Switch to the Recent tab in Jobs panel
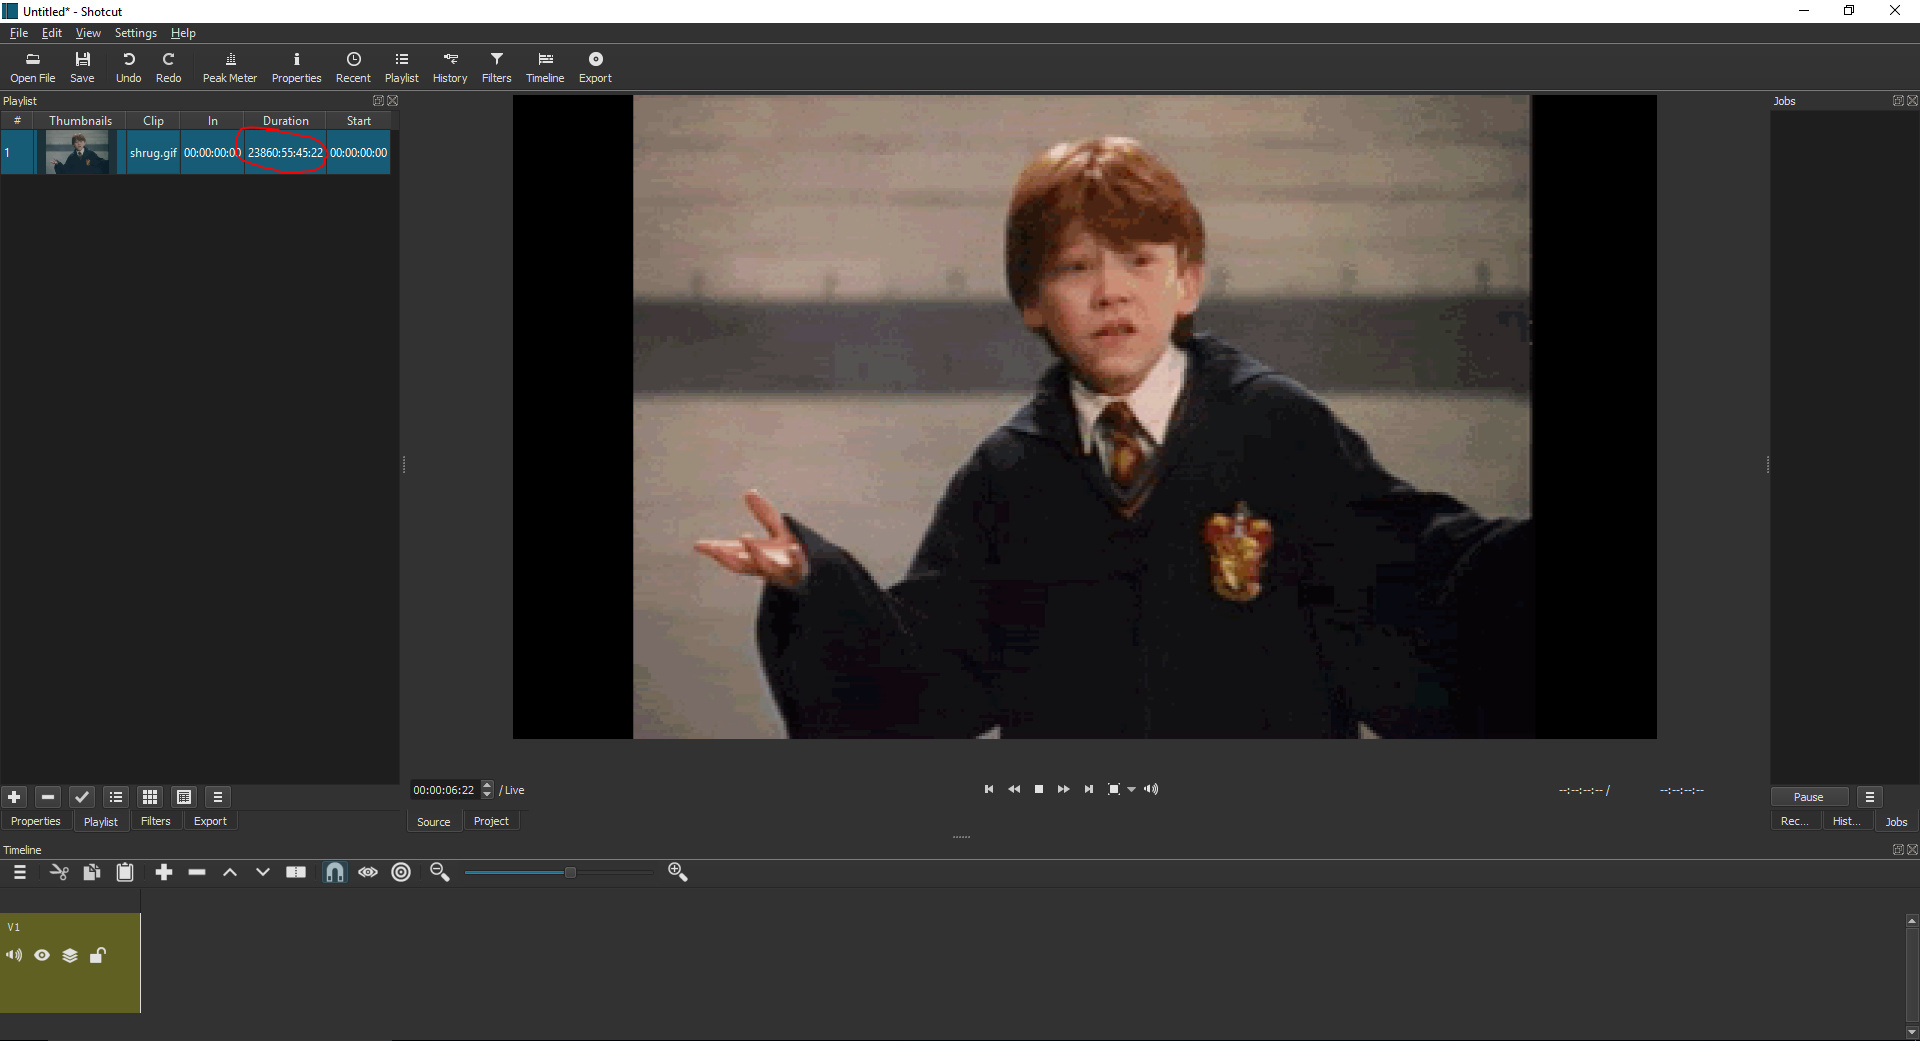The height and width of the screenshot is (1041, 1920). (x=1794, y=821)
